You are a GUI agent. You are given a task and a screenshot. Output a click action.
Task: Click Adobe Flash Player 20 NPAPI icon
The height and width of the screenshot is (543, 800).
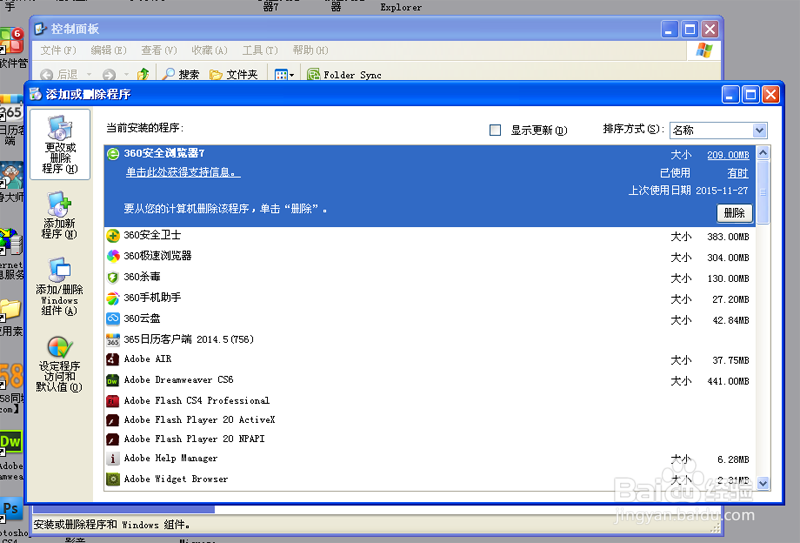click(113, 439)
